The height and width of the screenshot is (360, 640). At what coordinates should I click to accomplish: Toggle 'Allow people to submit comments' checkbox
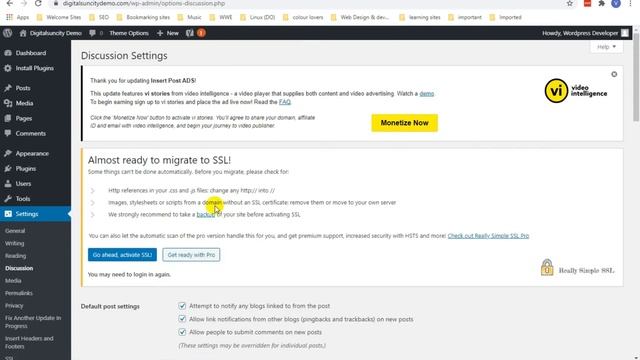coord(182,332)
